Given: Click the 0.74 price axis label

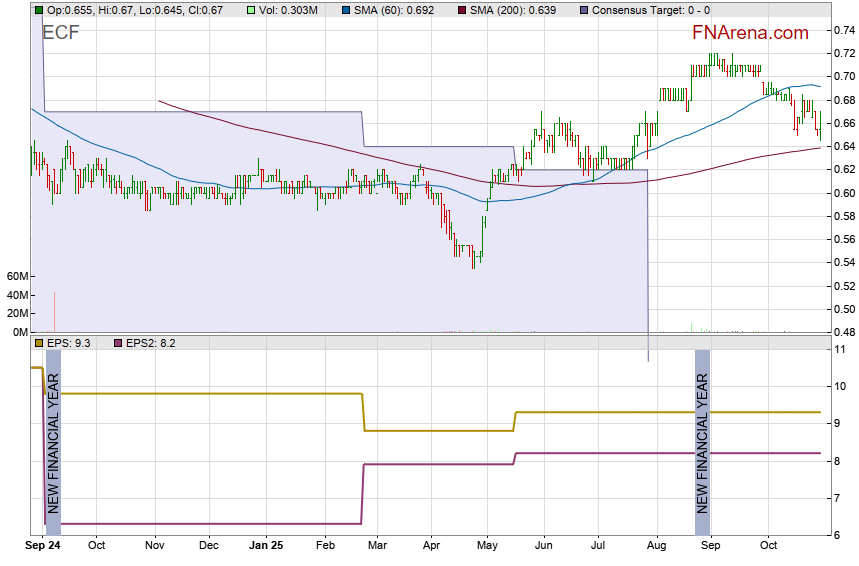Looking at the screenshot, I should 843,30.
